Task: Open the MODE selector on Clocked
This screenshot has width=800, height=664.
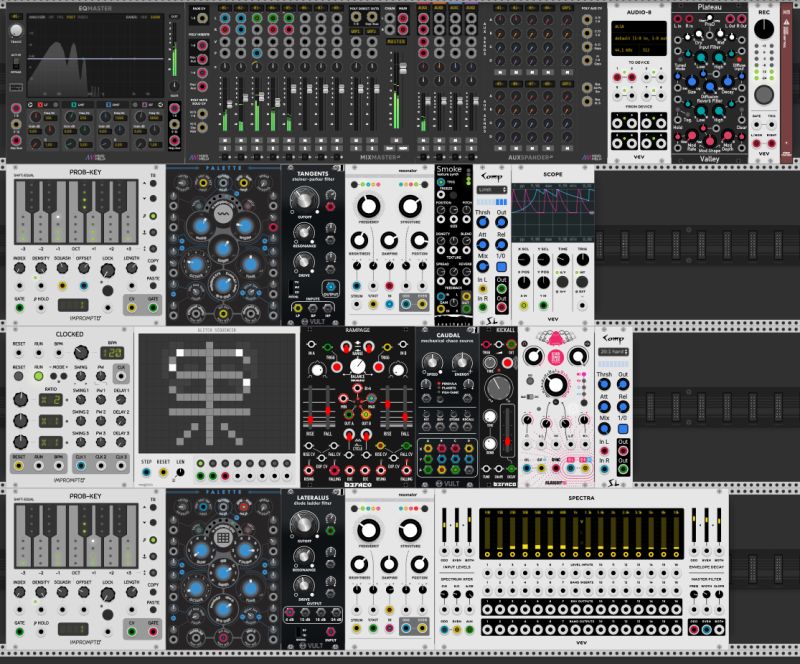Action: (57, 376)
